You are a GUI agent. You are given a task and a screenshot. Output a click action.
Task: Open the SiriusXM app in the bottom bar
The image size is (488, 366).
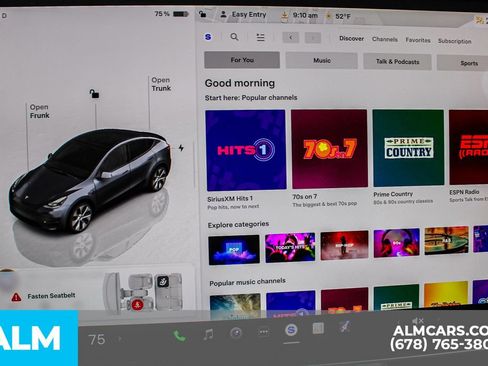click(291, 330)
